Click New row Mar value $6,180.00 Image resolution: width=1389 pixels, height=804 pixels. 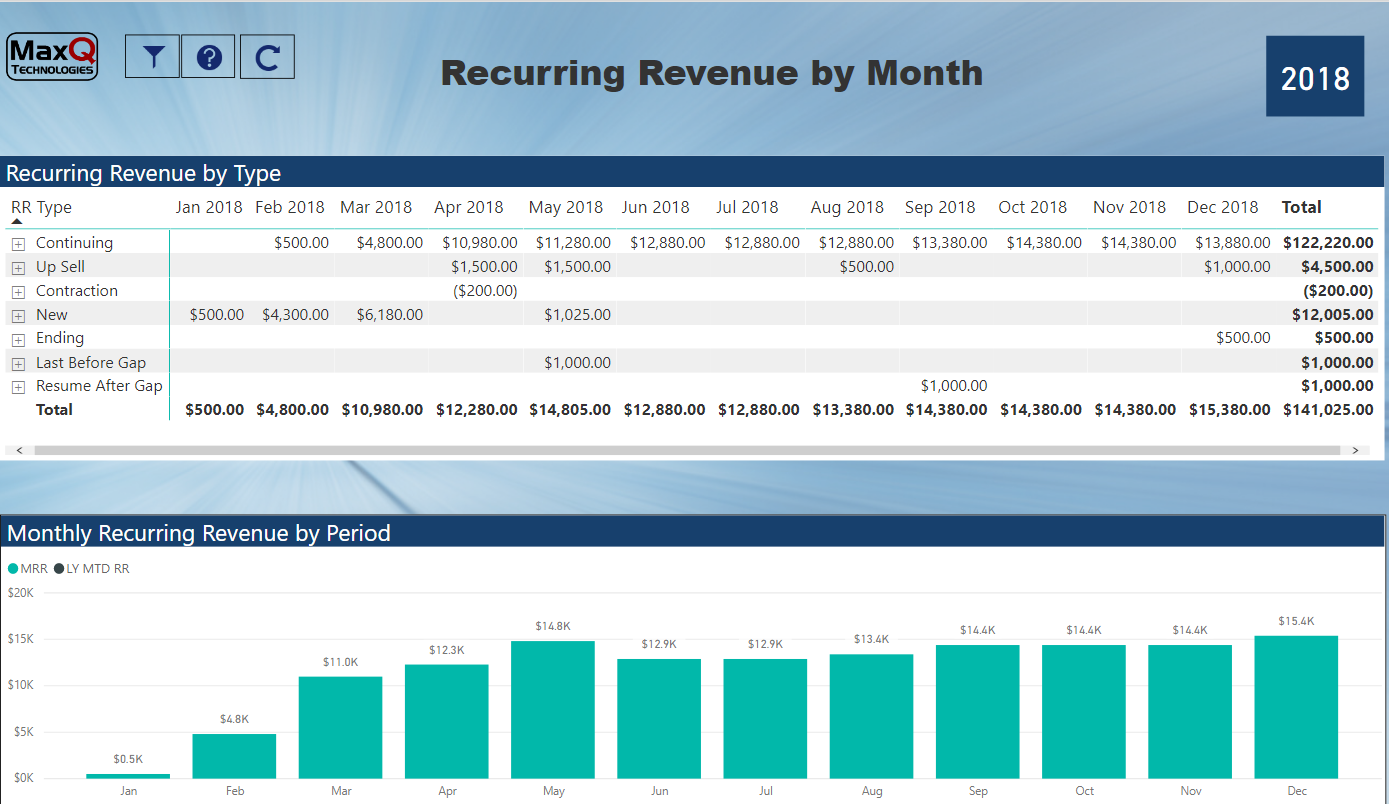[390, 315]
